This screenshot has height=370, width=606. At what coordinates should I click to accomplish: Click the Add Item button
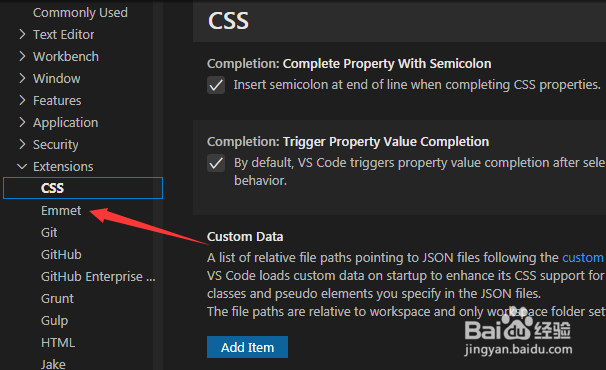247,347
